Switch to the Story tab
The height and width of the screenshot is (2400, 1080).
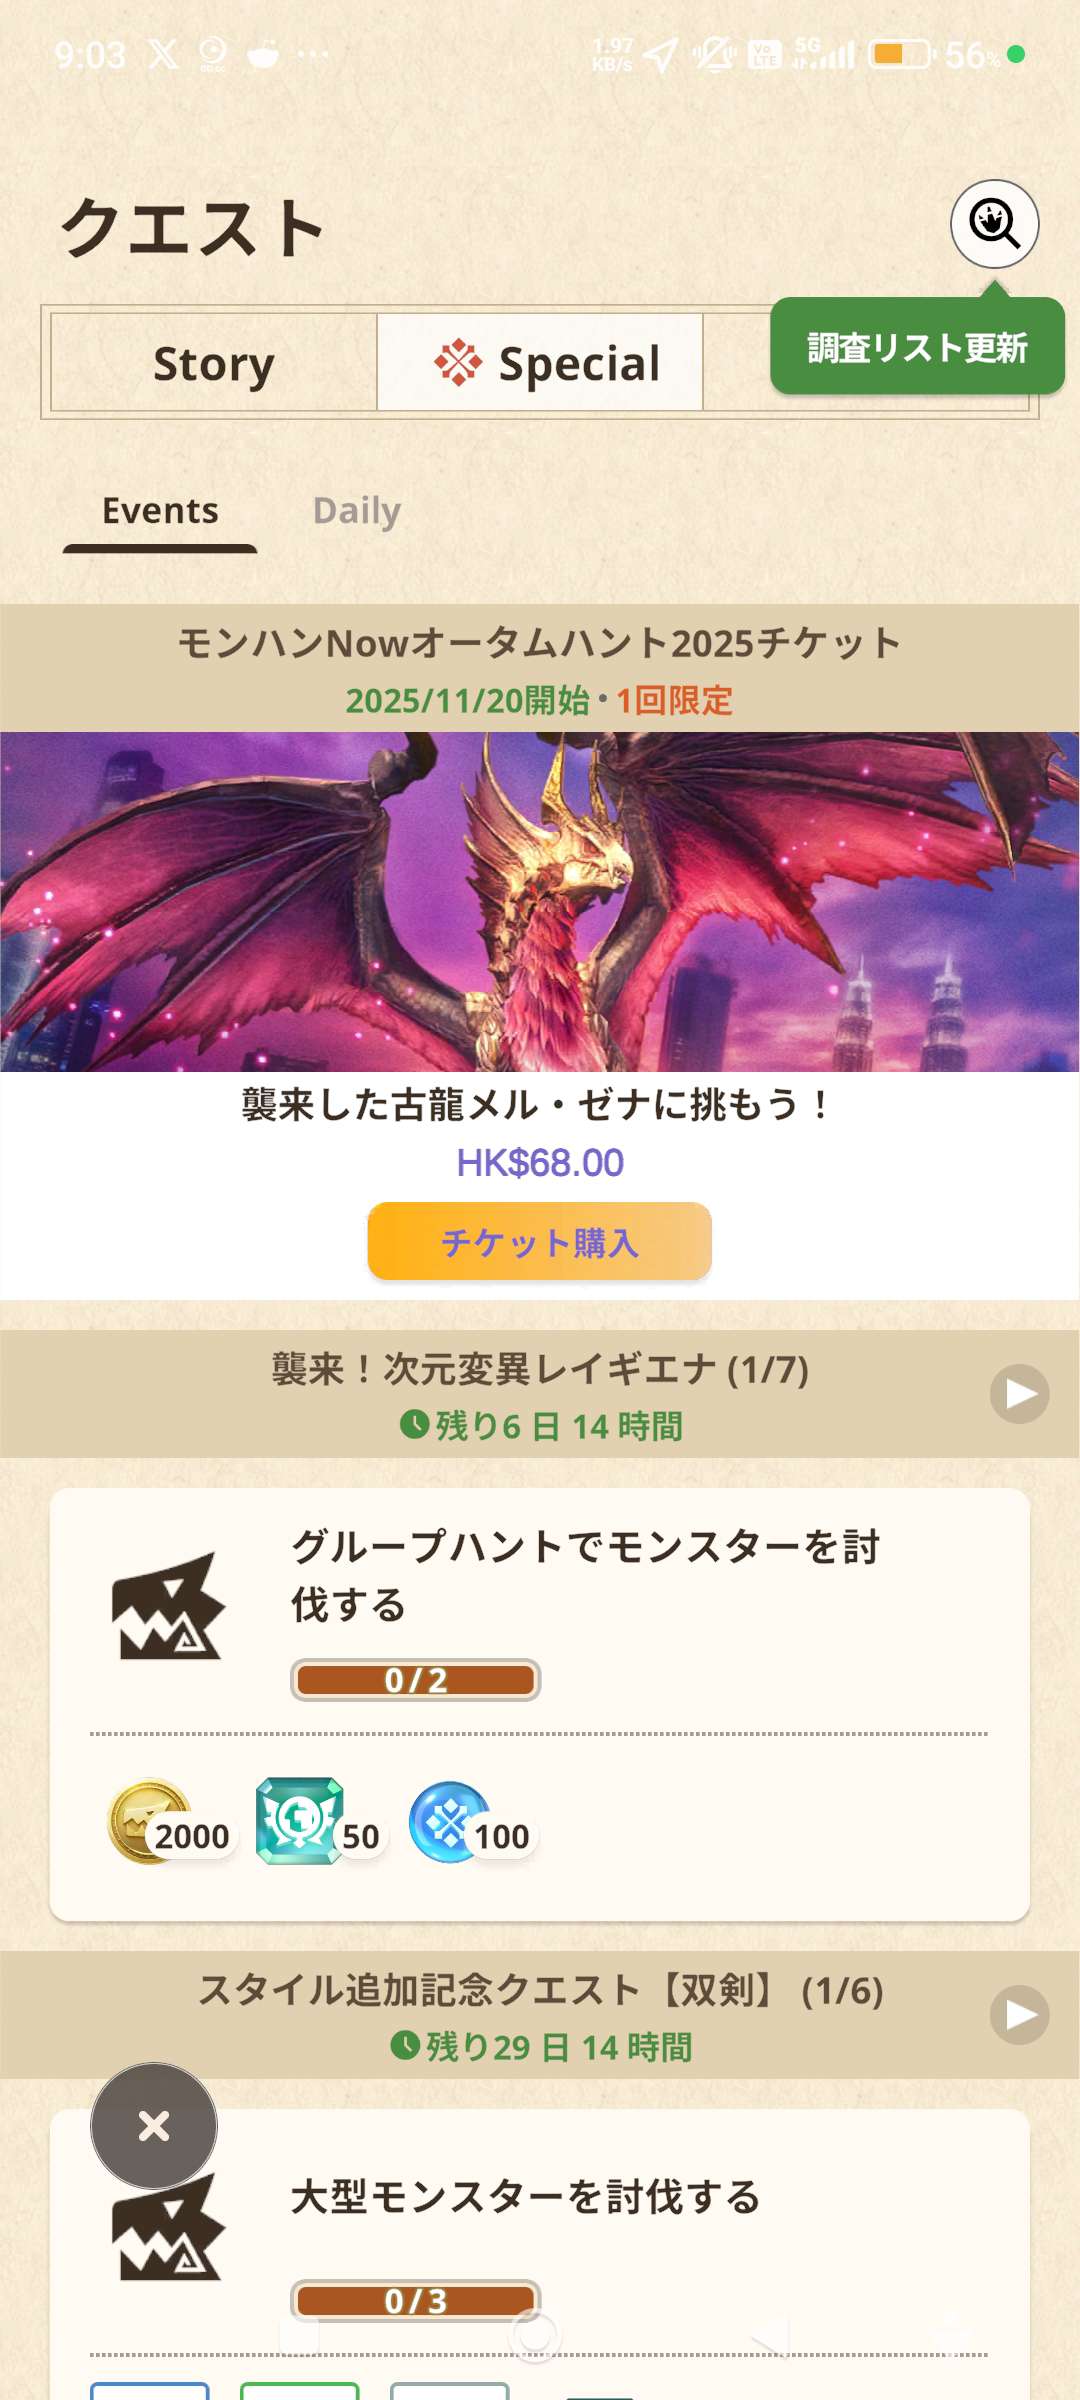coord(214,362)
